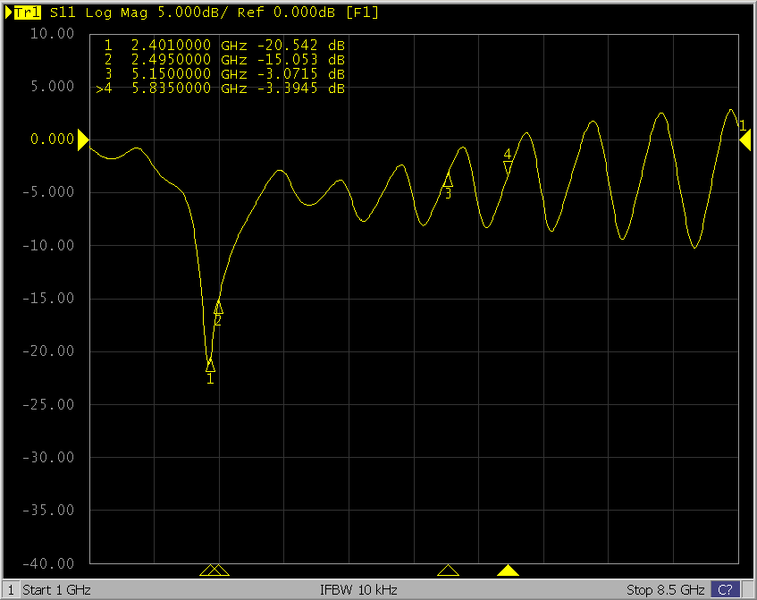Click the filled marker 4 indicator on frequency axis
The height and width of the screenshot is (600, 757).
point(508,571)
